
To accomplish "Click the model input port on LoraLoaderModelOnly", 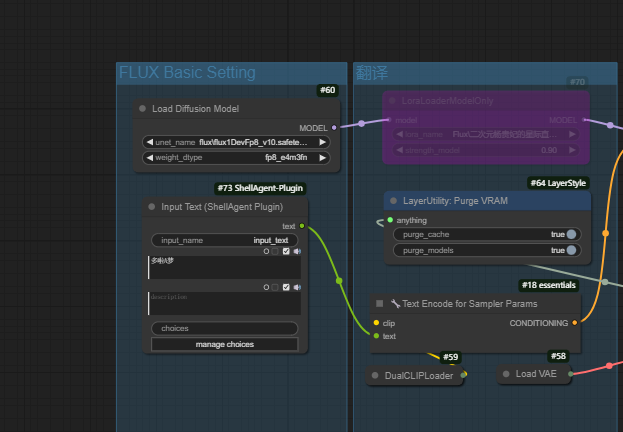I will pos(389,120).
